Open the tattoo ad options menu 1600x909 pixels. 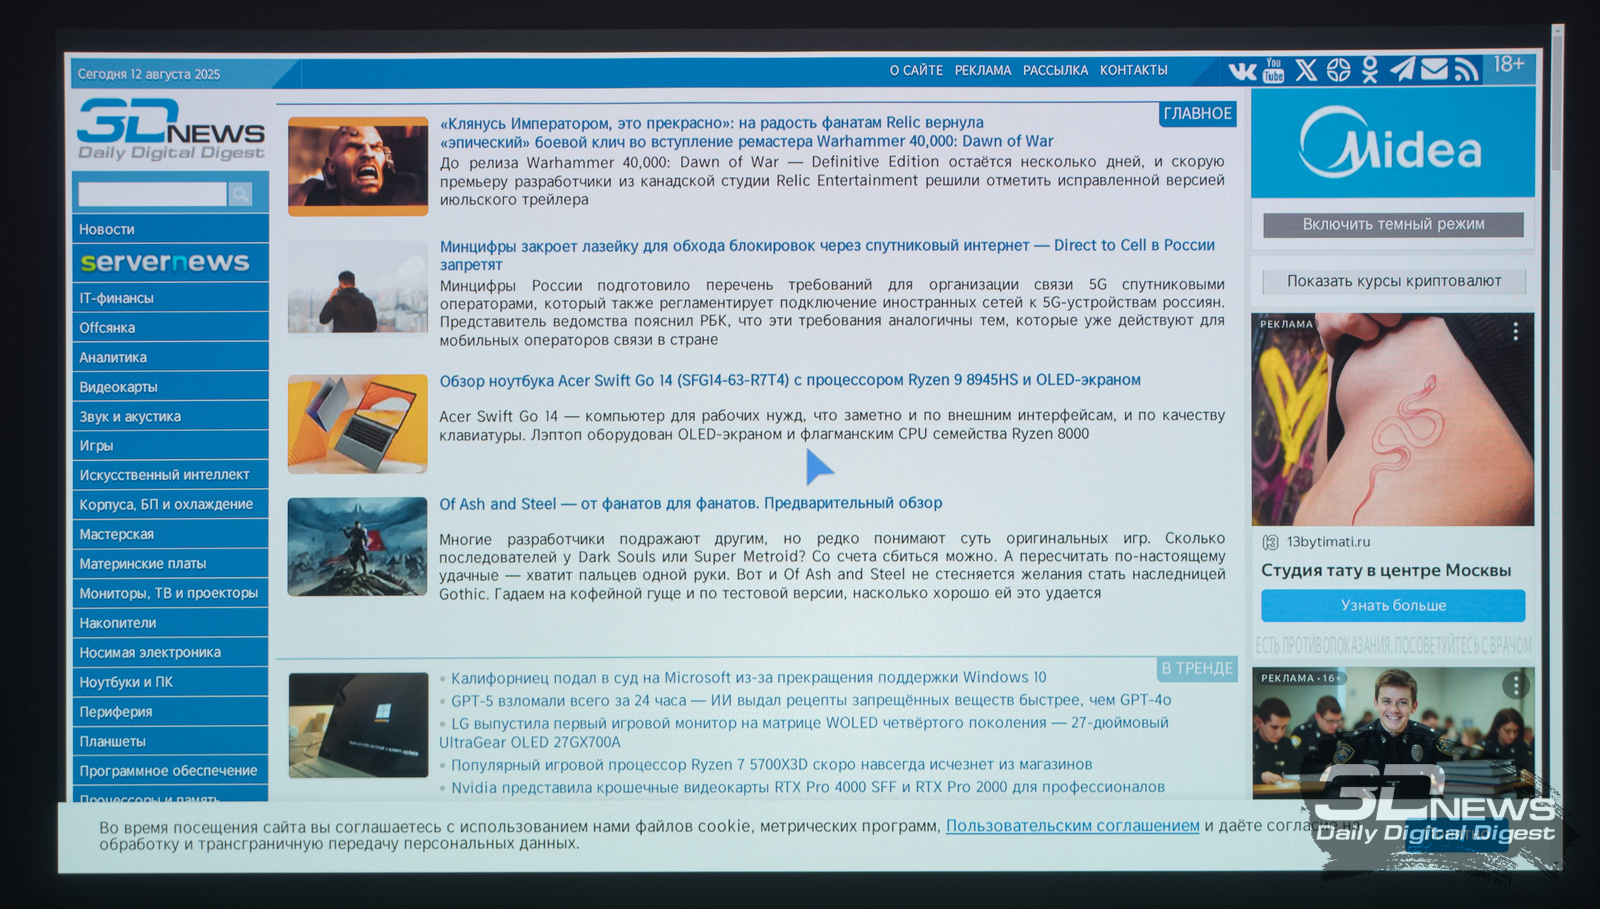(x=1515, y=331)
